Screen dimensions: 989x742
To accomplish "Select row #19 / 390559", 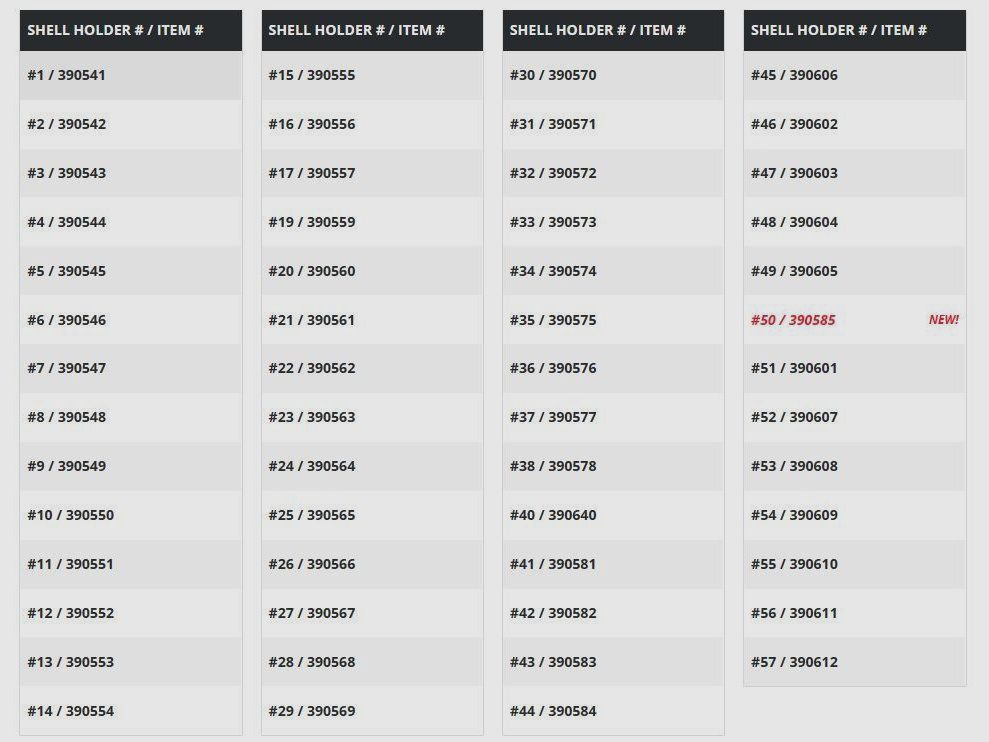I will (372, 222).
